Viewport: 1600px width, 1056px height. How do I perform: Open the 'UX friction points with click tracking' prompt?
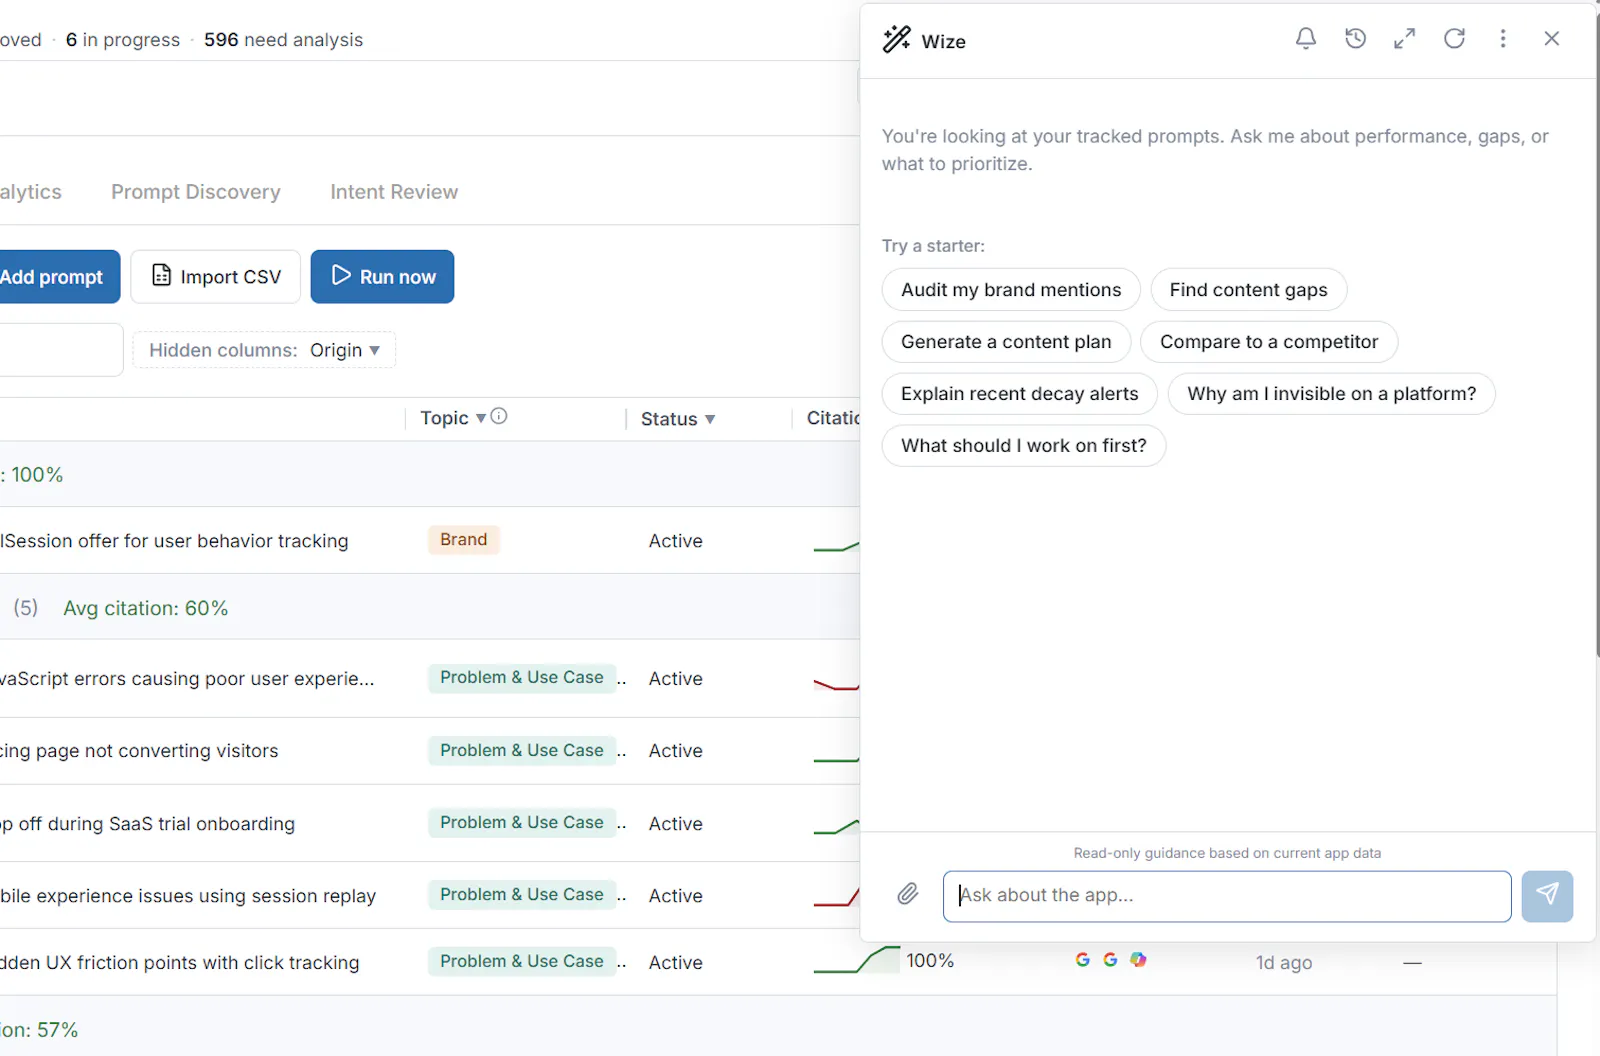[180, 963]
